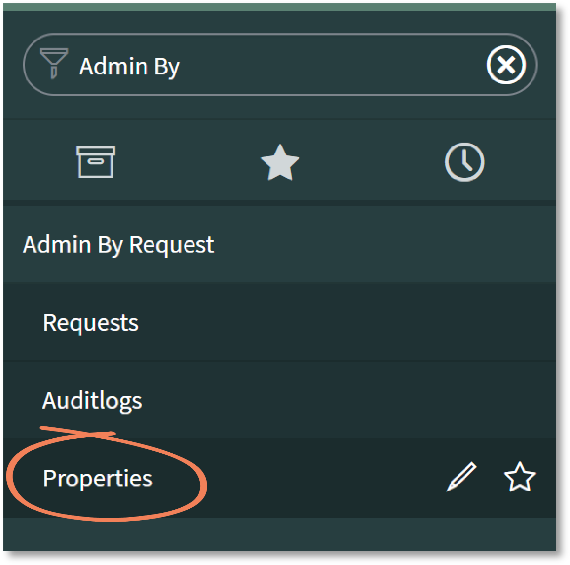Select the Requests row in navigator
The width and height of the screenshot is (570, 565).
coord(279,322)
